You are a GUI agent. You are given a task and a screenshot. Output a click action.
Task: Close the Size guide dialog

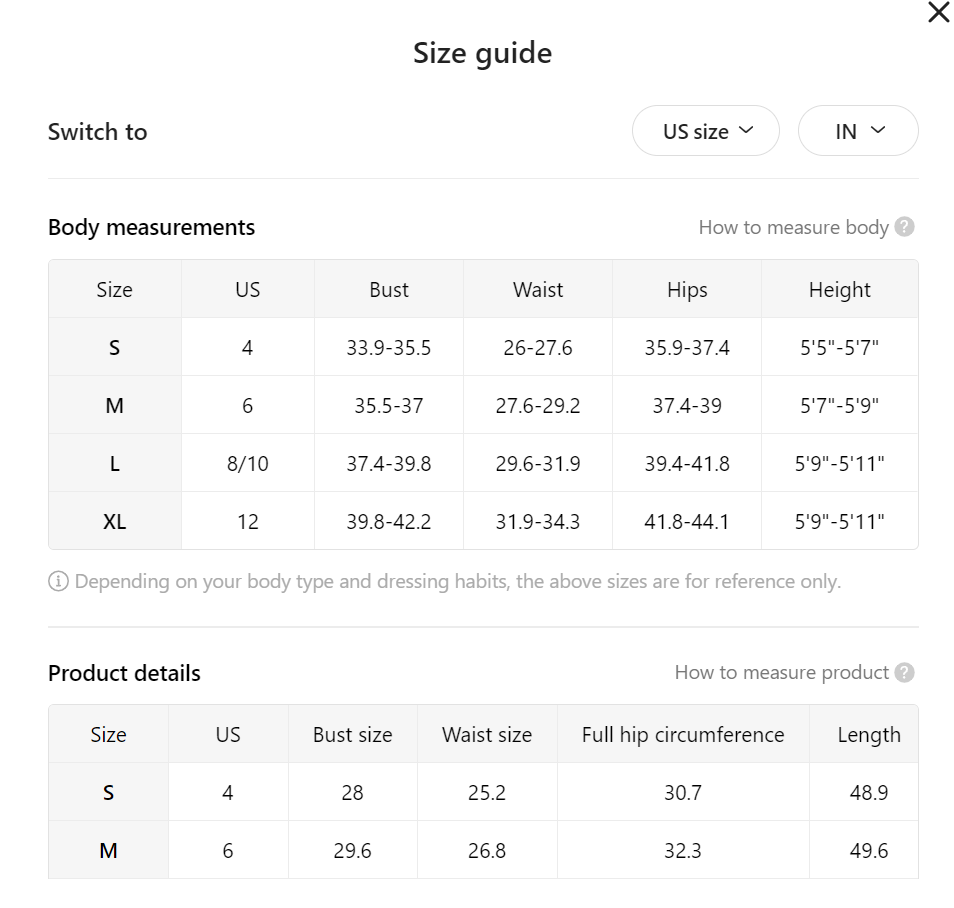(x=939, y=12)
